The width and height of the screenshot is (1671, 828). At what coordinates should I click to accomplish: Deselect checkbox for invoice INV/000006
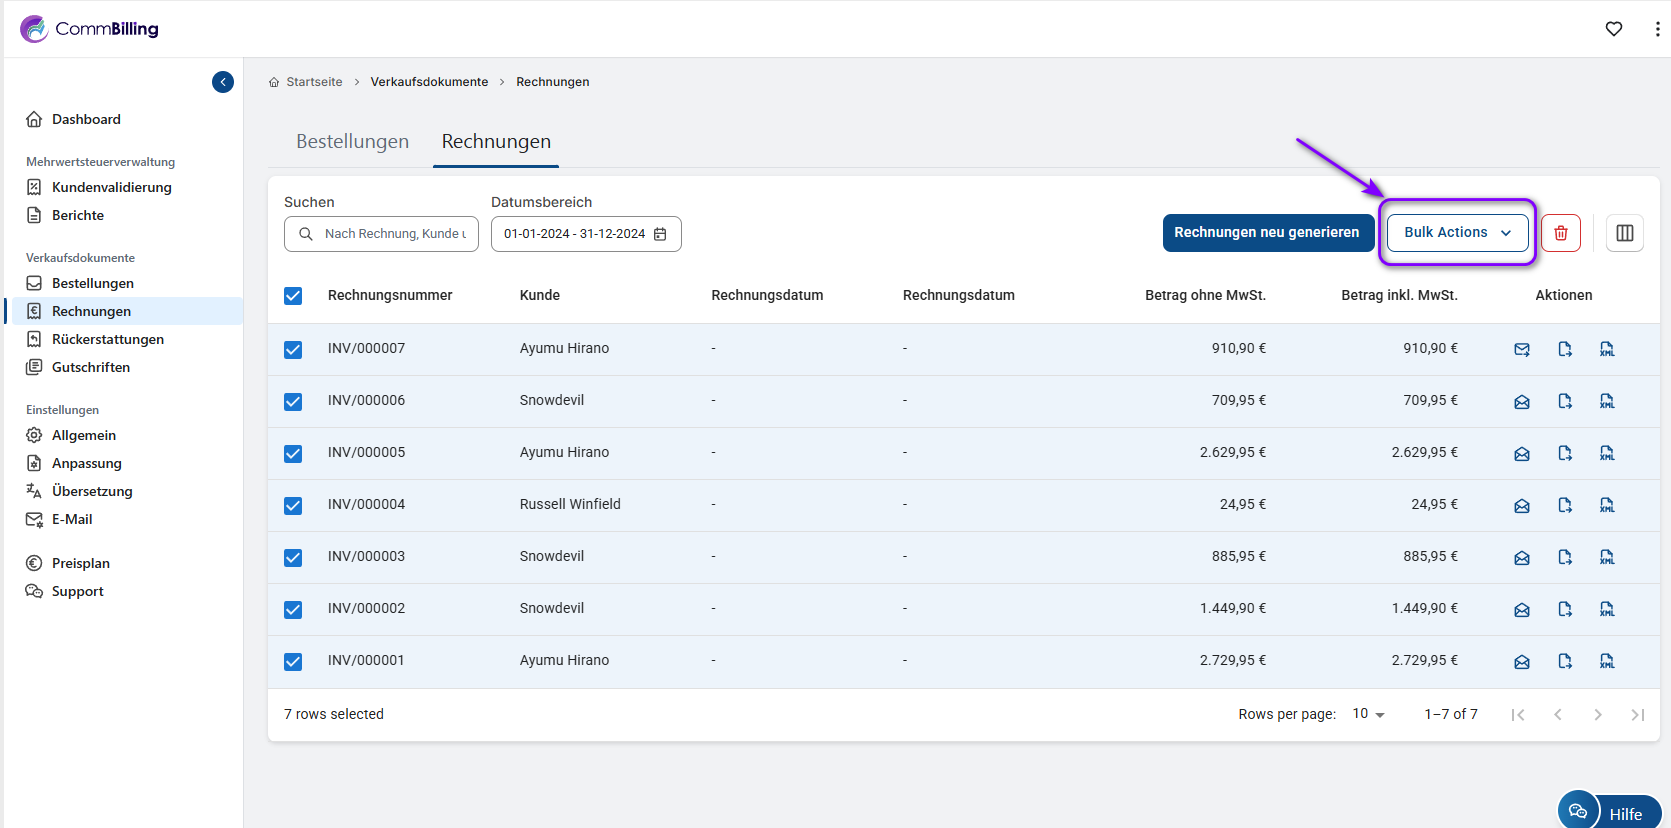pyautogui.click(x=293, y=401)
